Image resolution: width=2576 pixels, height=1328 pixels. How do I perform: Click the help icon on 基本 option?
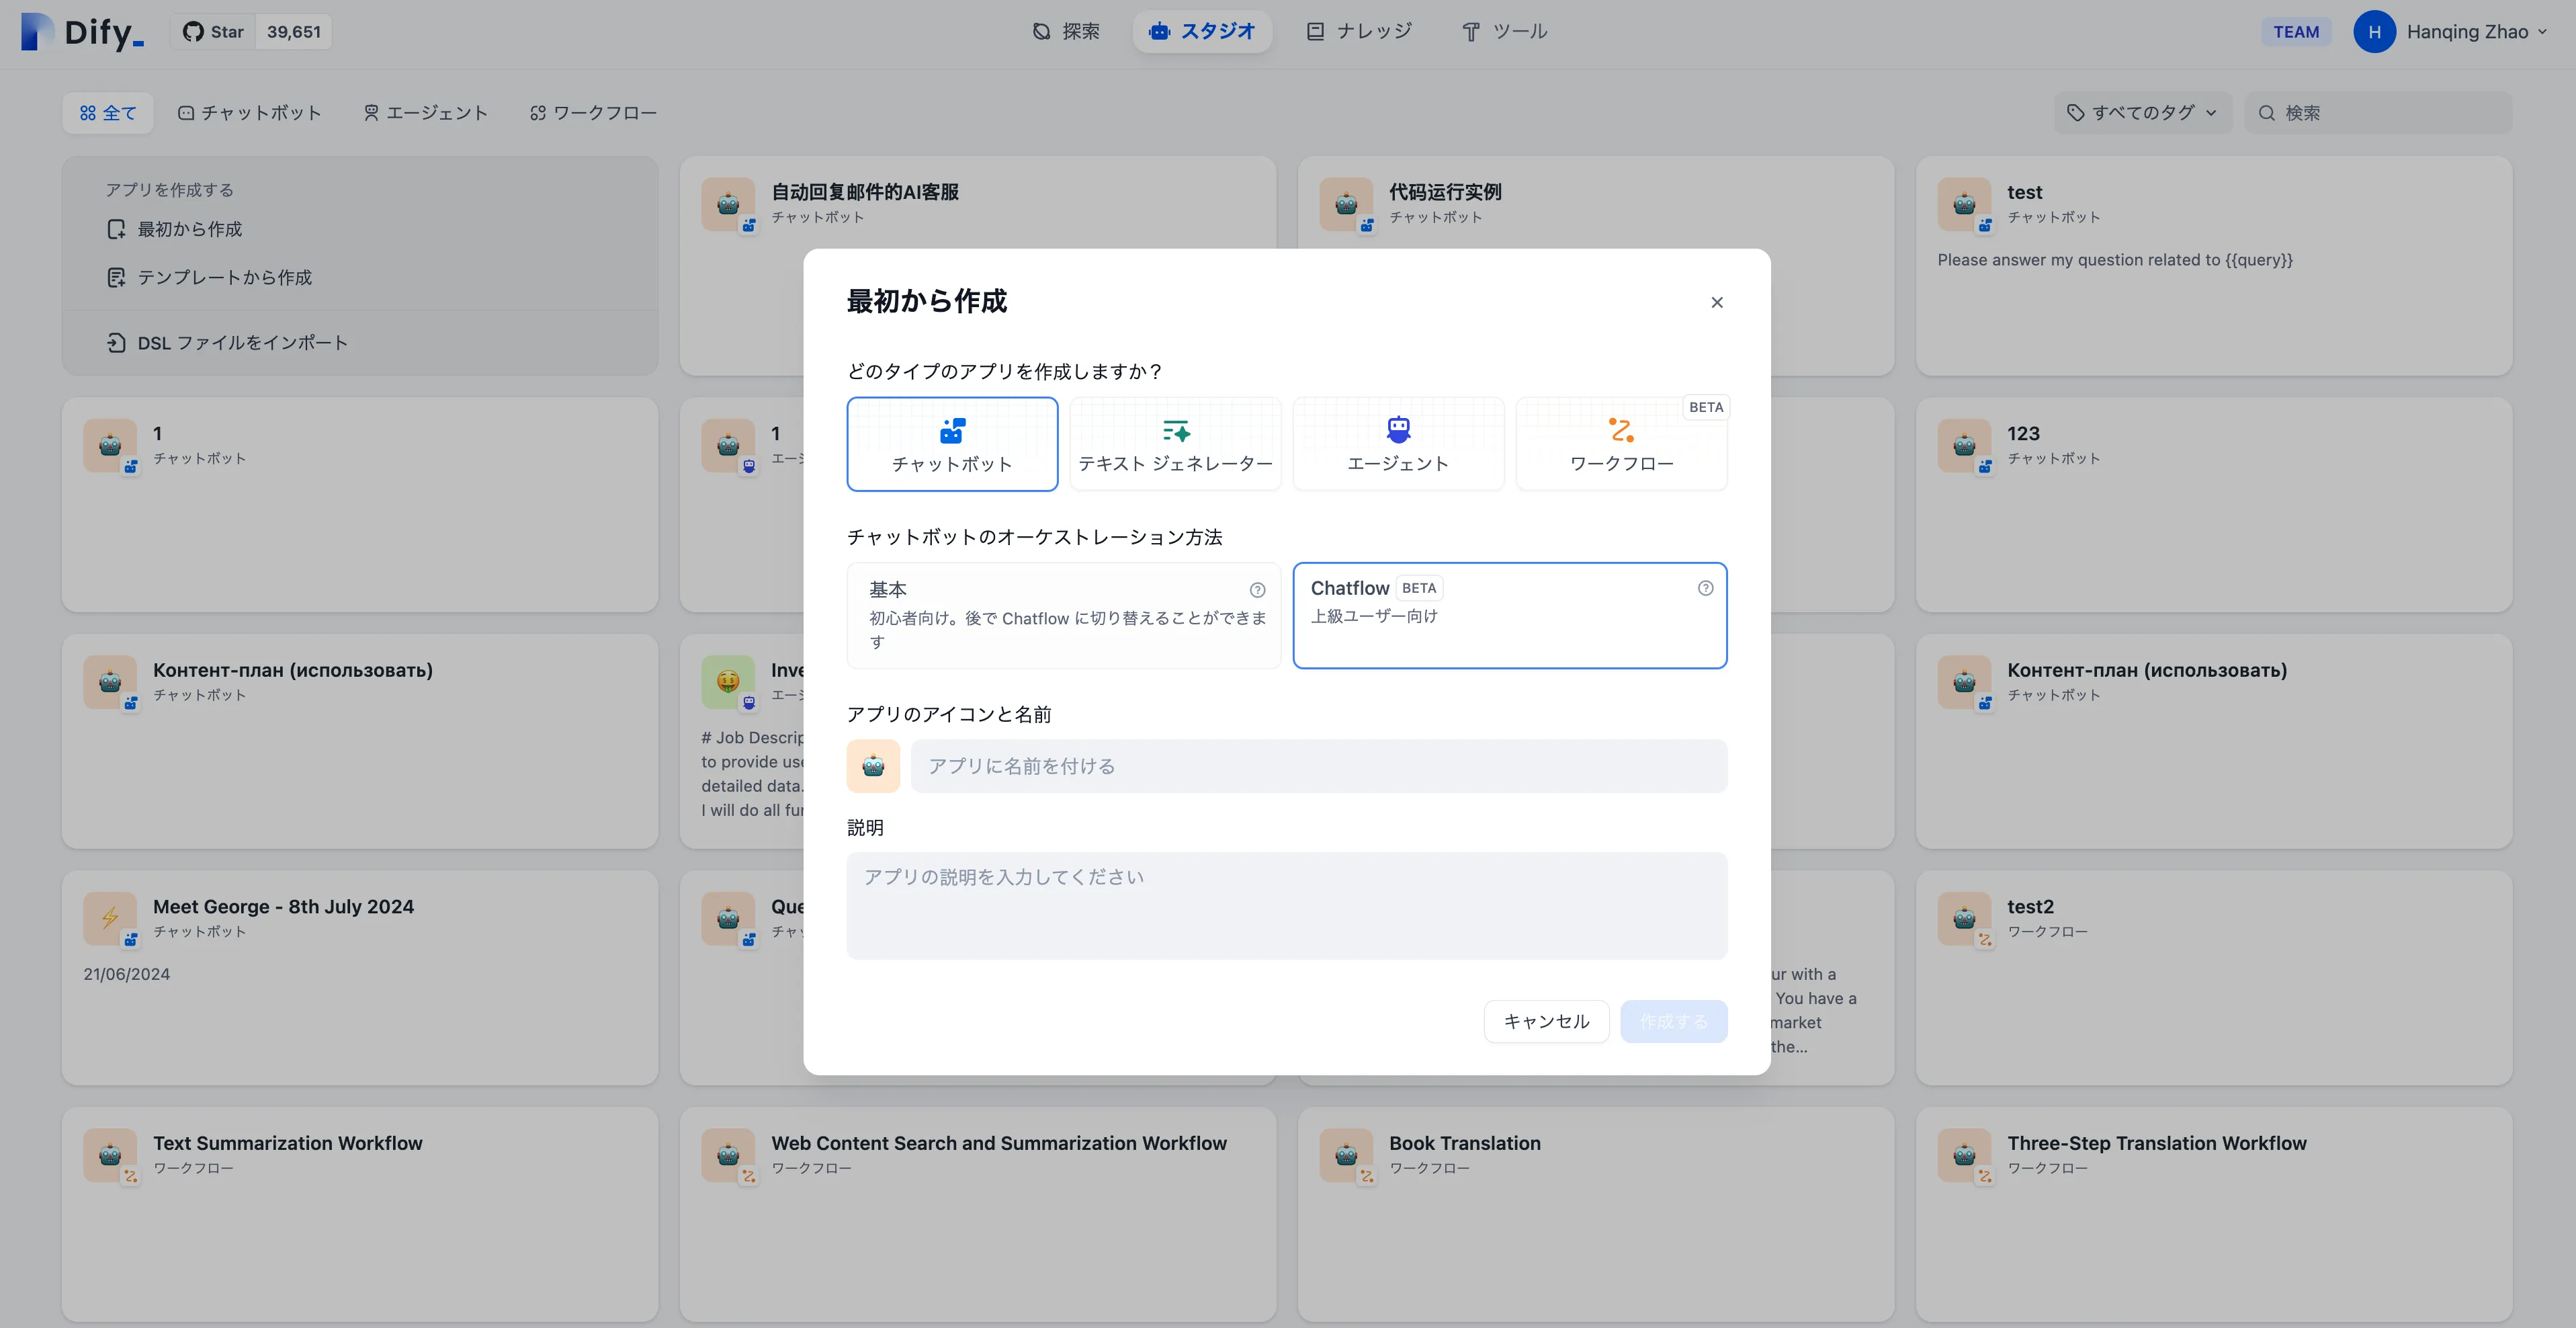coord(1257,590)
